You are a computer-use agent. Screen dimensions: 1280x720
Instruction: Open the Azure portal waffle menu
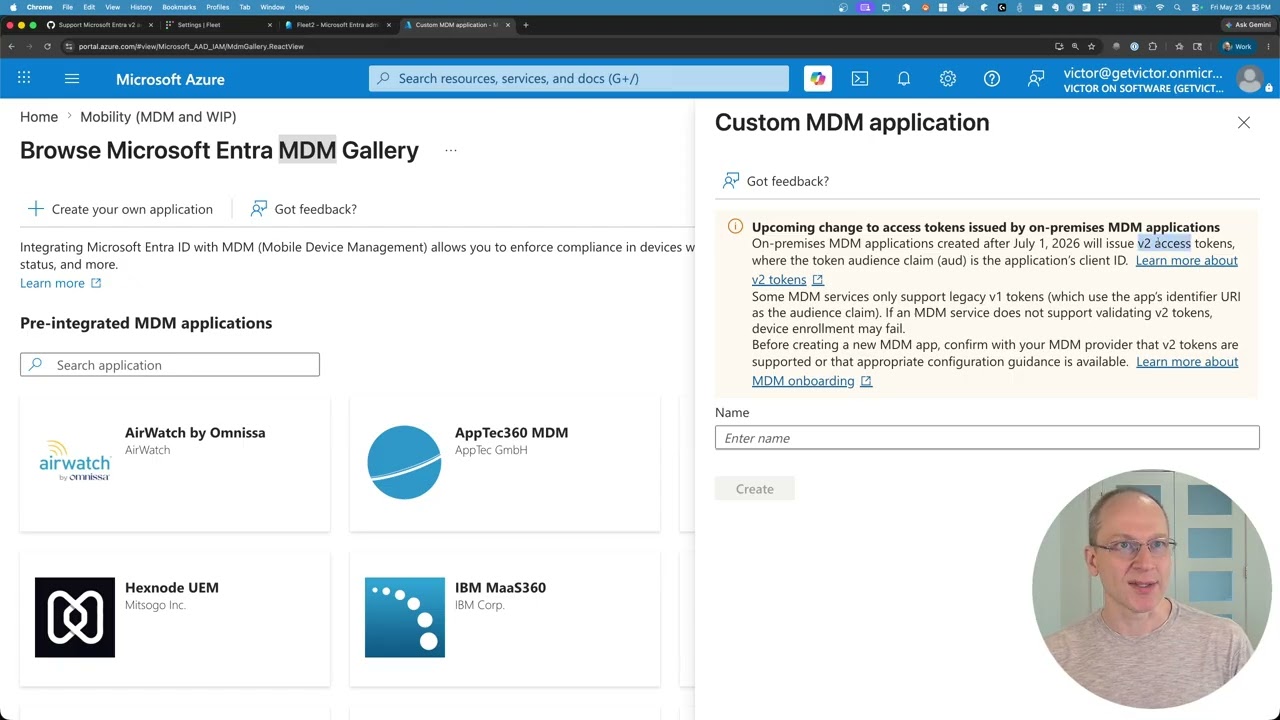[x=24, y=78]
